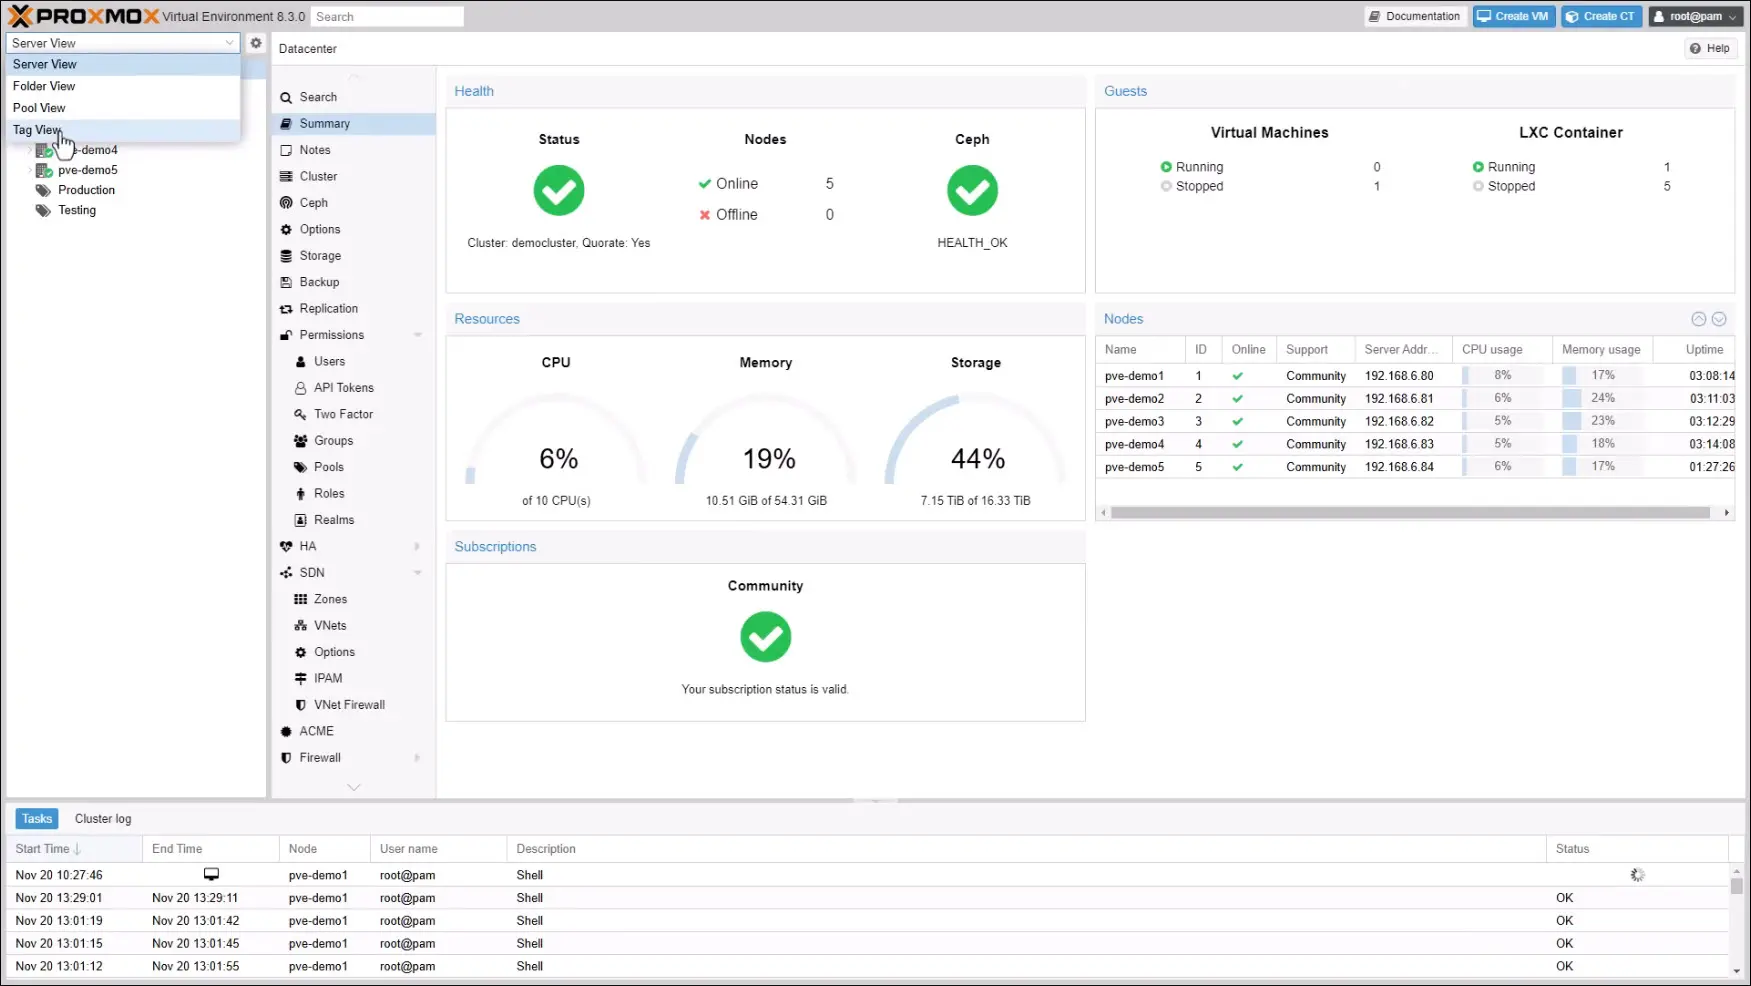Image resolution: width=1751 pixels, height=986 pixels.
Task: Click the Testing tag icon in tree
Action: click(x=43, y=210)
